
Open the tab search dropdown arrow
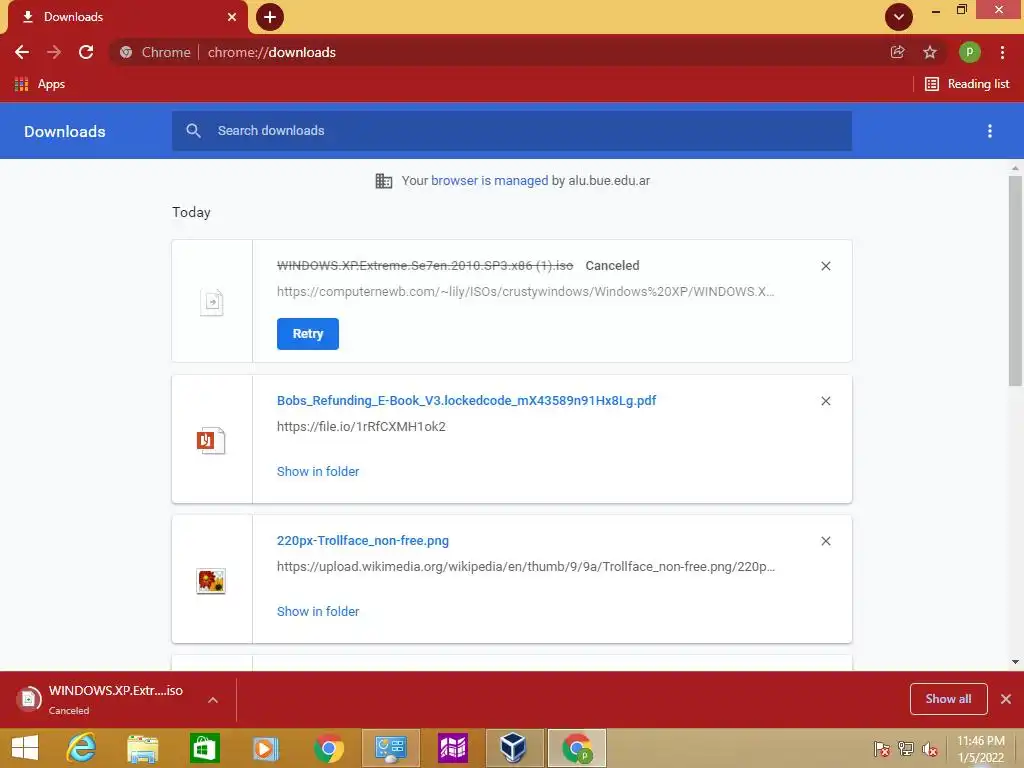point(899,17)
